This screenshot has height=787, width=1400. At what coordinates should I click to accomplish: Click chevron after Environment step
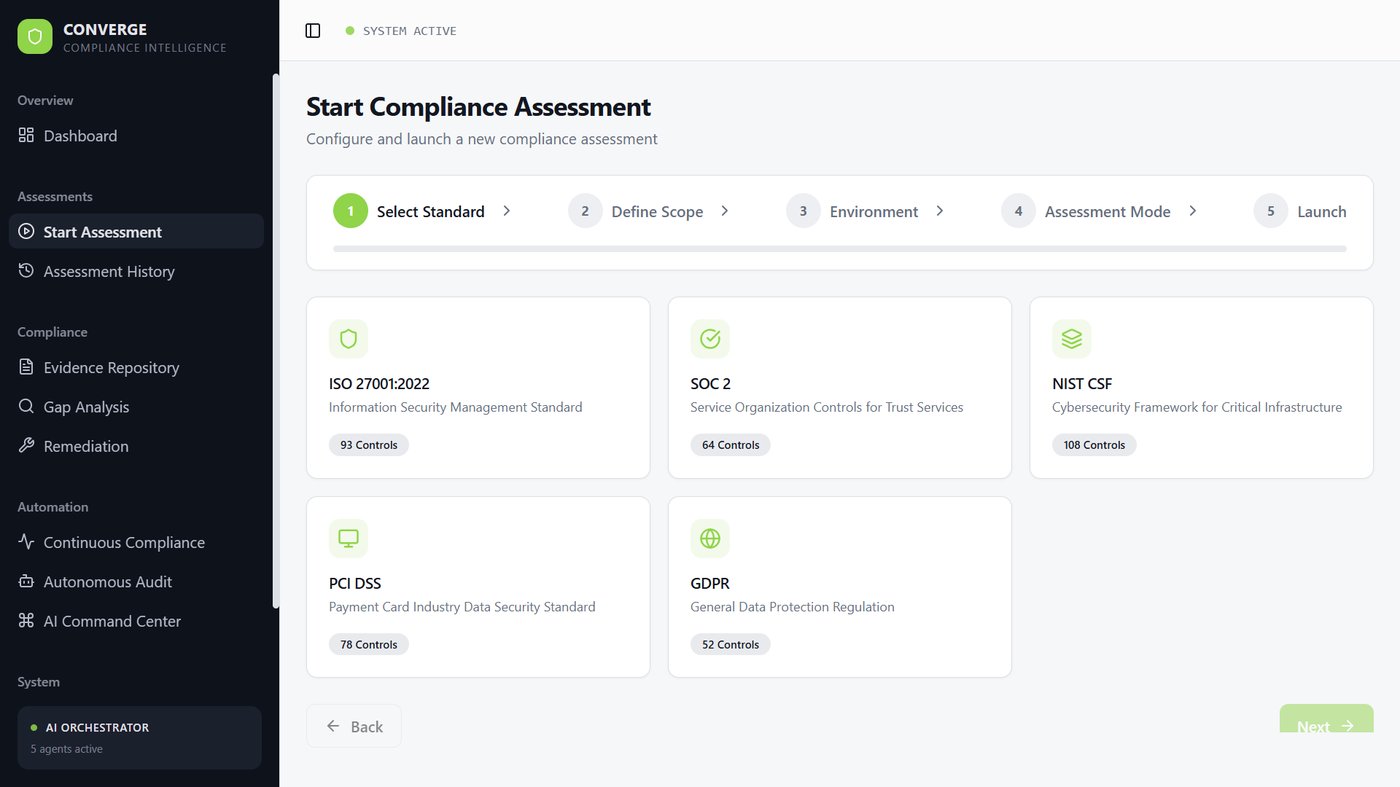click(940, 211)
